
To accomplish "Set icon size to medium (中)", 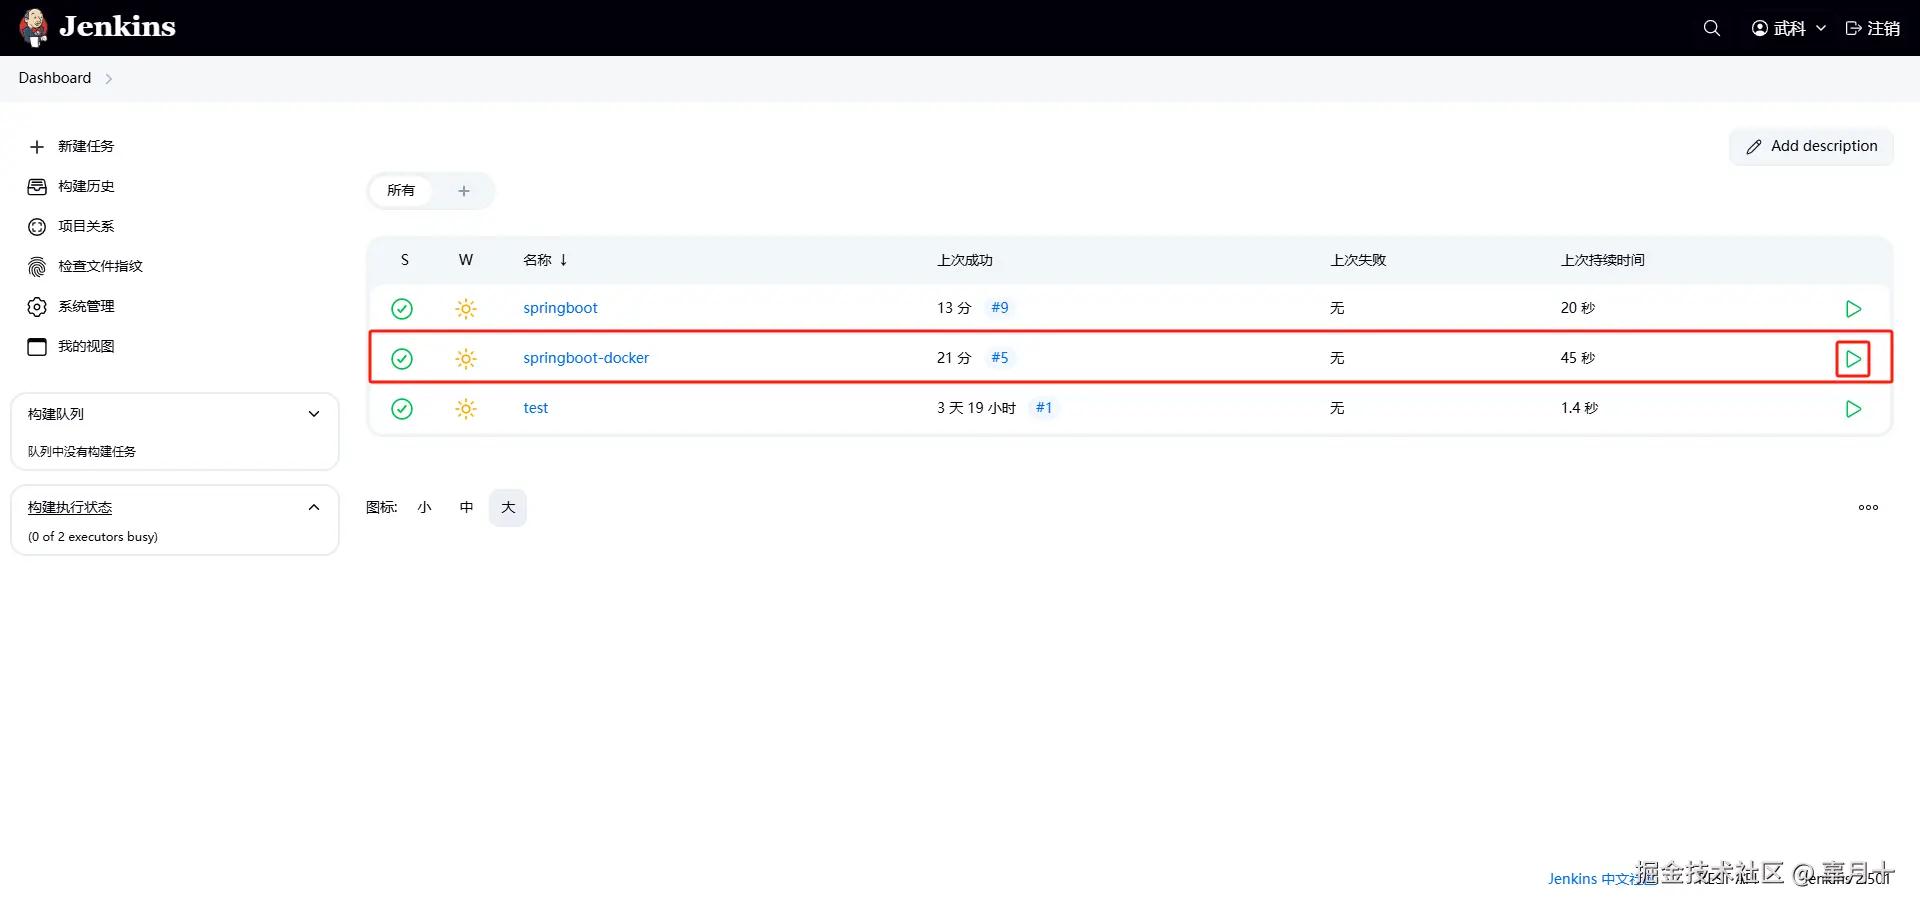I will 466,508.
